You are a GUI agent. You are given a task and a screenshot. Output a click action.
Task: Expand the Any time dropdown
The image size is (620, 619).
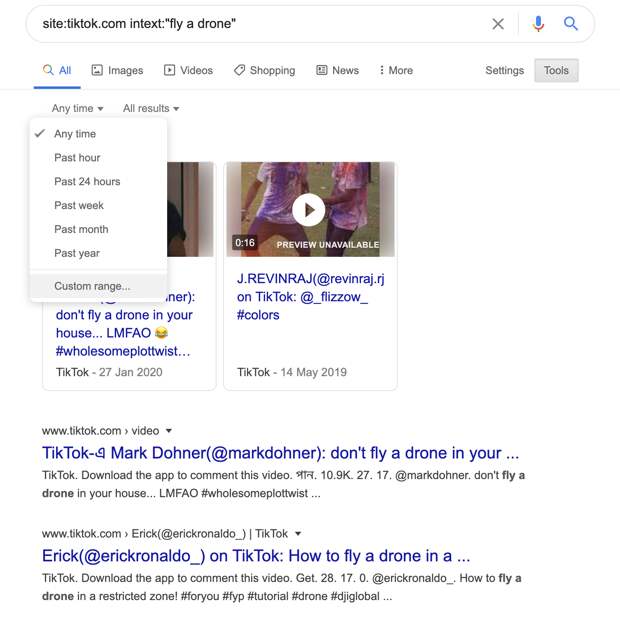pos(78,108)
